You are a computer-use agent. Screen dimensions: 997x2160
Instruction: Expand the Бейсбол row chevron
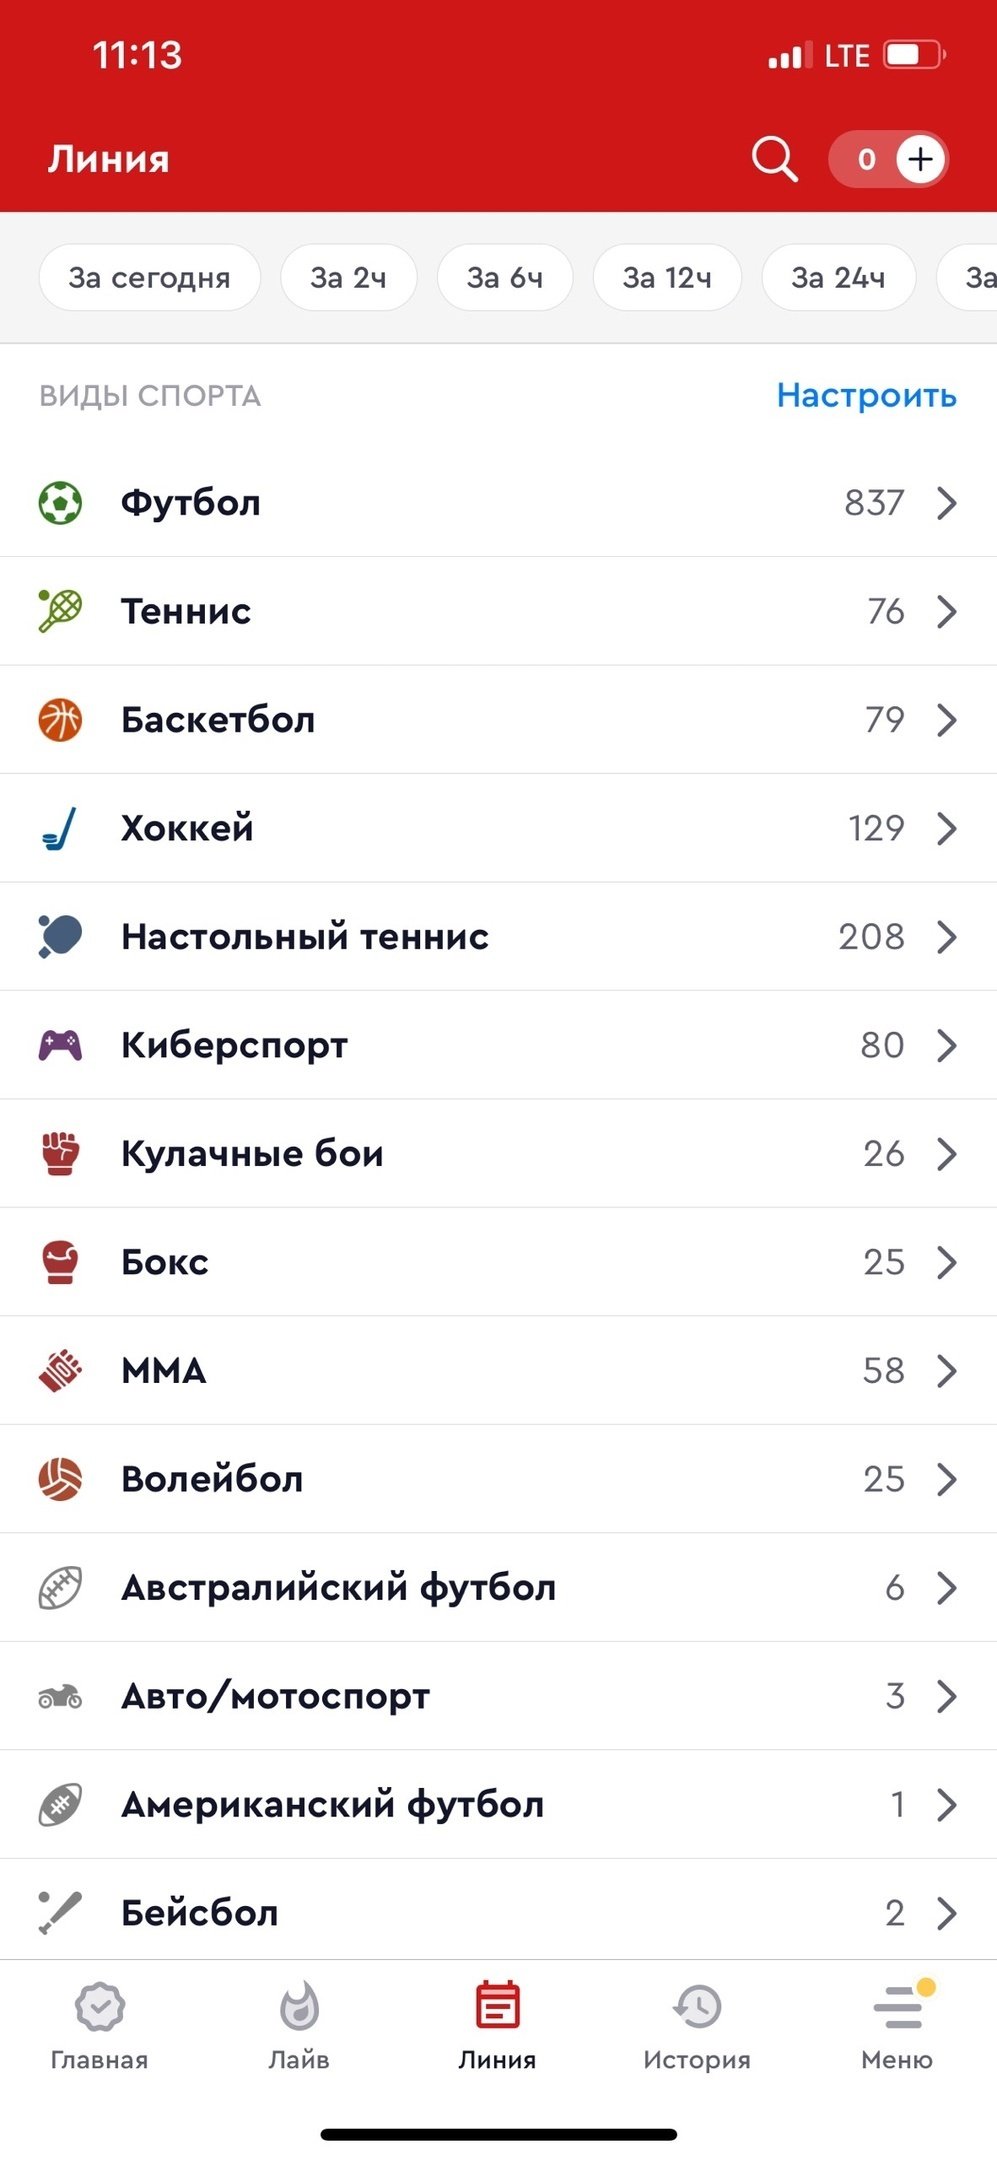click(947, 1913)
